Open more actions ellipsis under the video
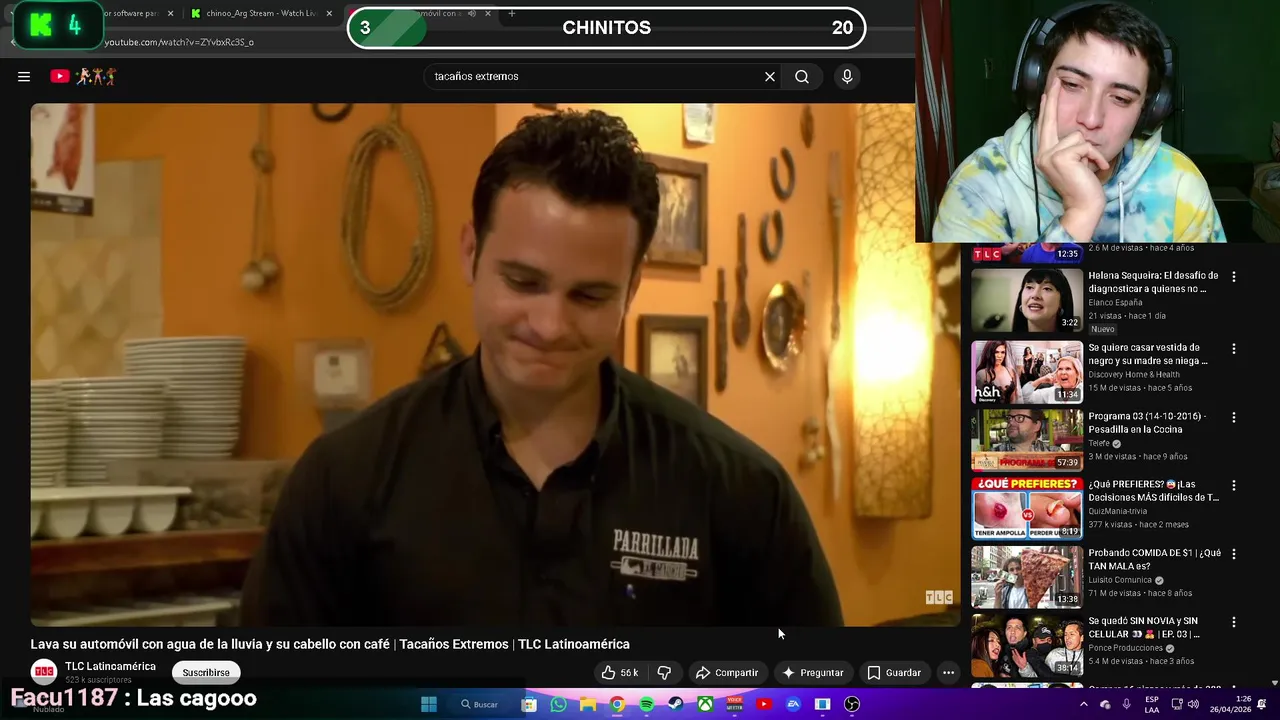Image resolution: width=1280 pixels, height=720 pixels. pos(948,673)
